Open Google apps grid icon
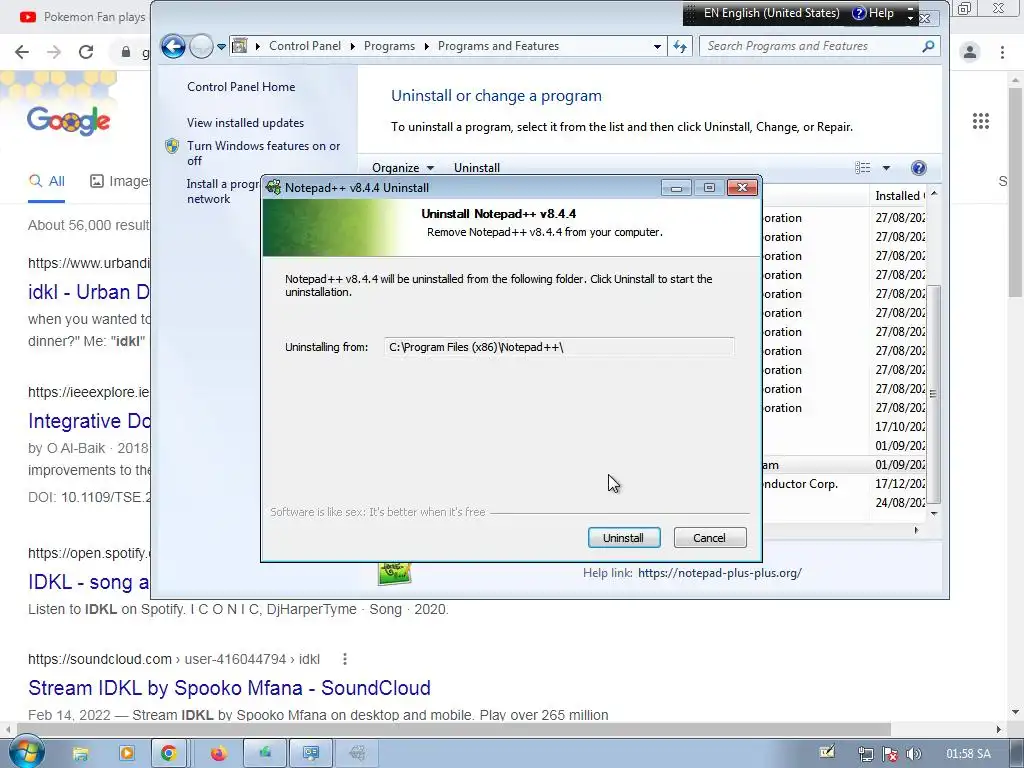Viewport: 1024px width, 768px height. tap(981, 121)
